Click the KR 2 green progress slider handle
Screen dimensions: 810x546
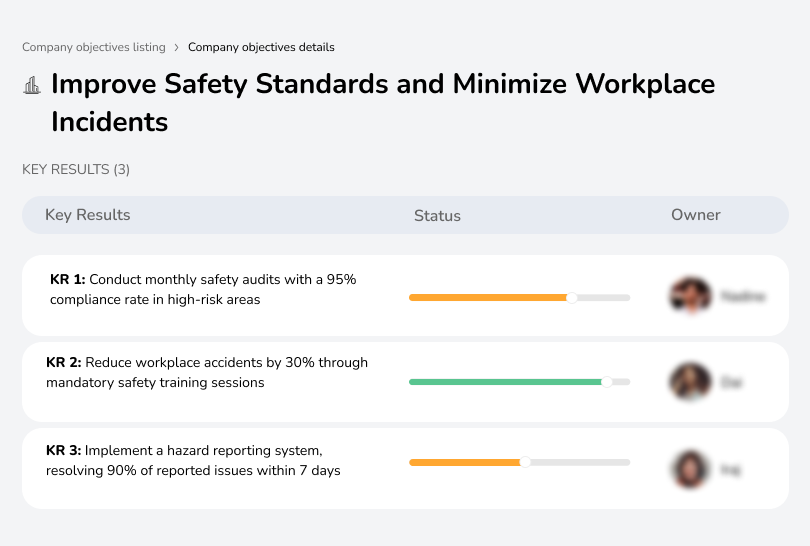606,382
